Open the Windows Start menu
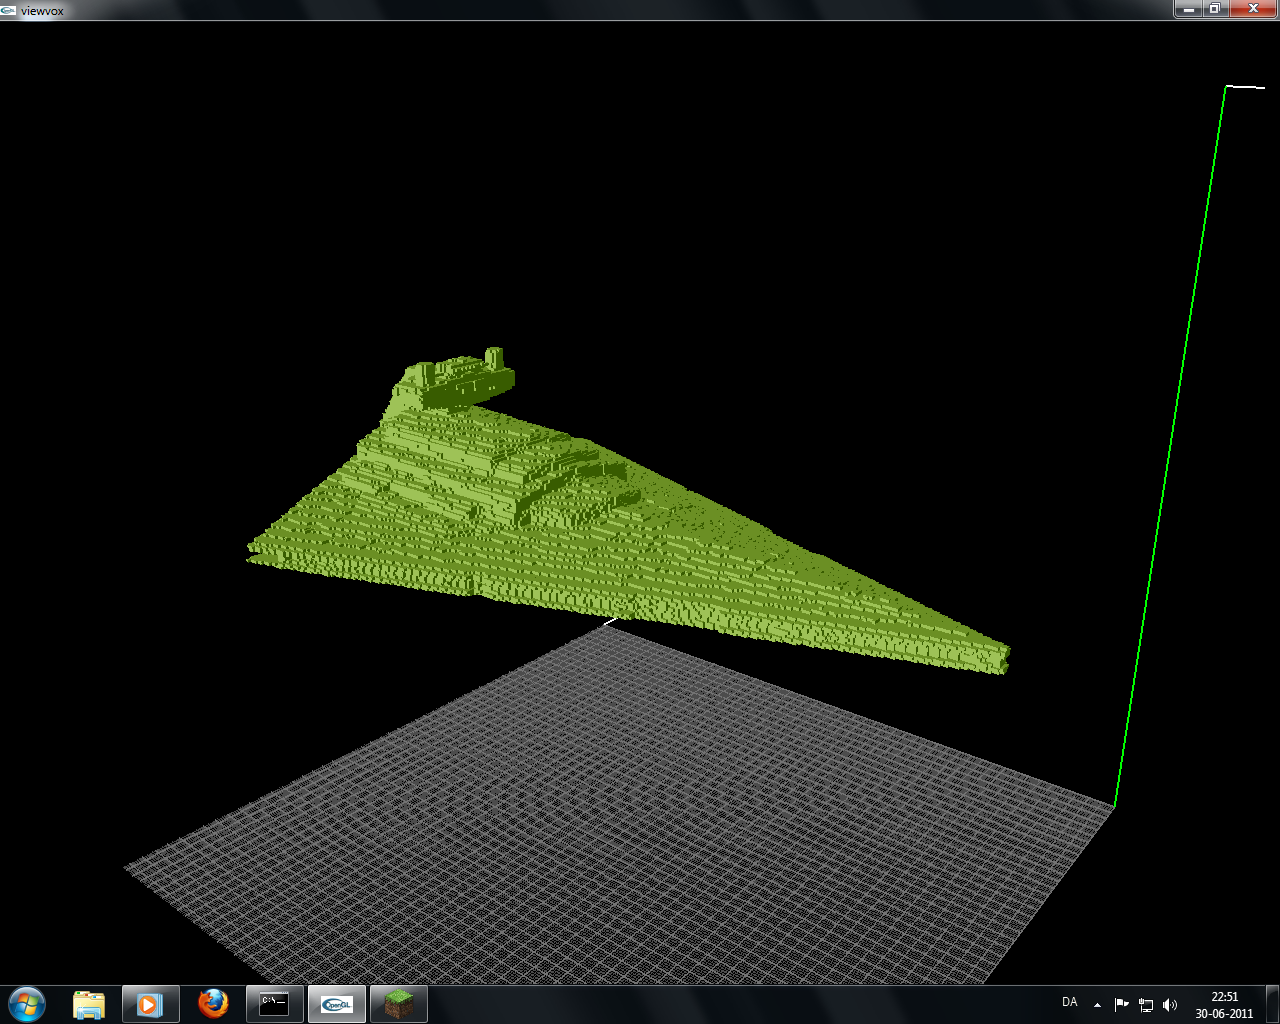This screenshot has width=1280, height=1024. click(x=26, y=1003)
